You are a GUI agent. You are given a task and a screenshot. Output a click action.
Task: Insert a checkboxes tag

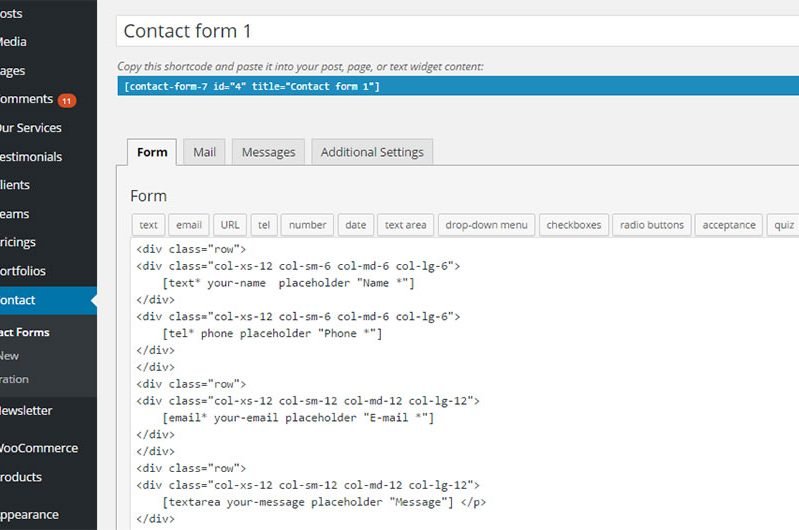click(574, 225)
